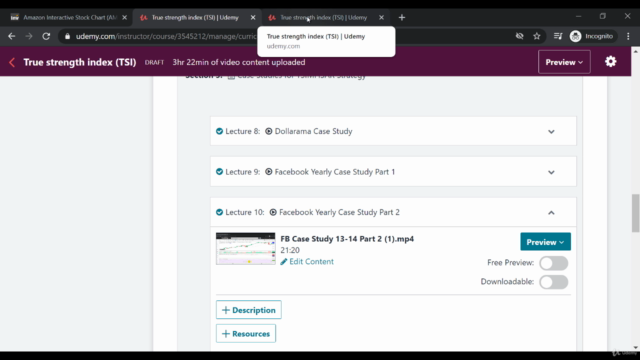Click the scrollbar up arrow
The width and height of the screenshot is (640, 360).
pyautogui.click(x=636, y=52)
